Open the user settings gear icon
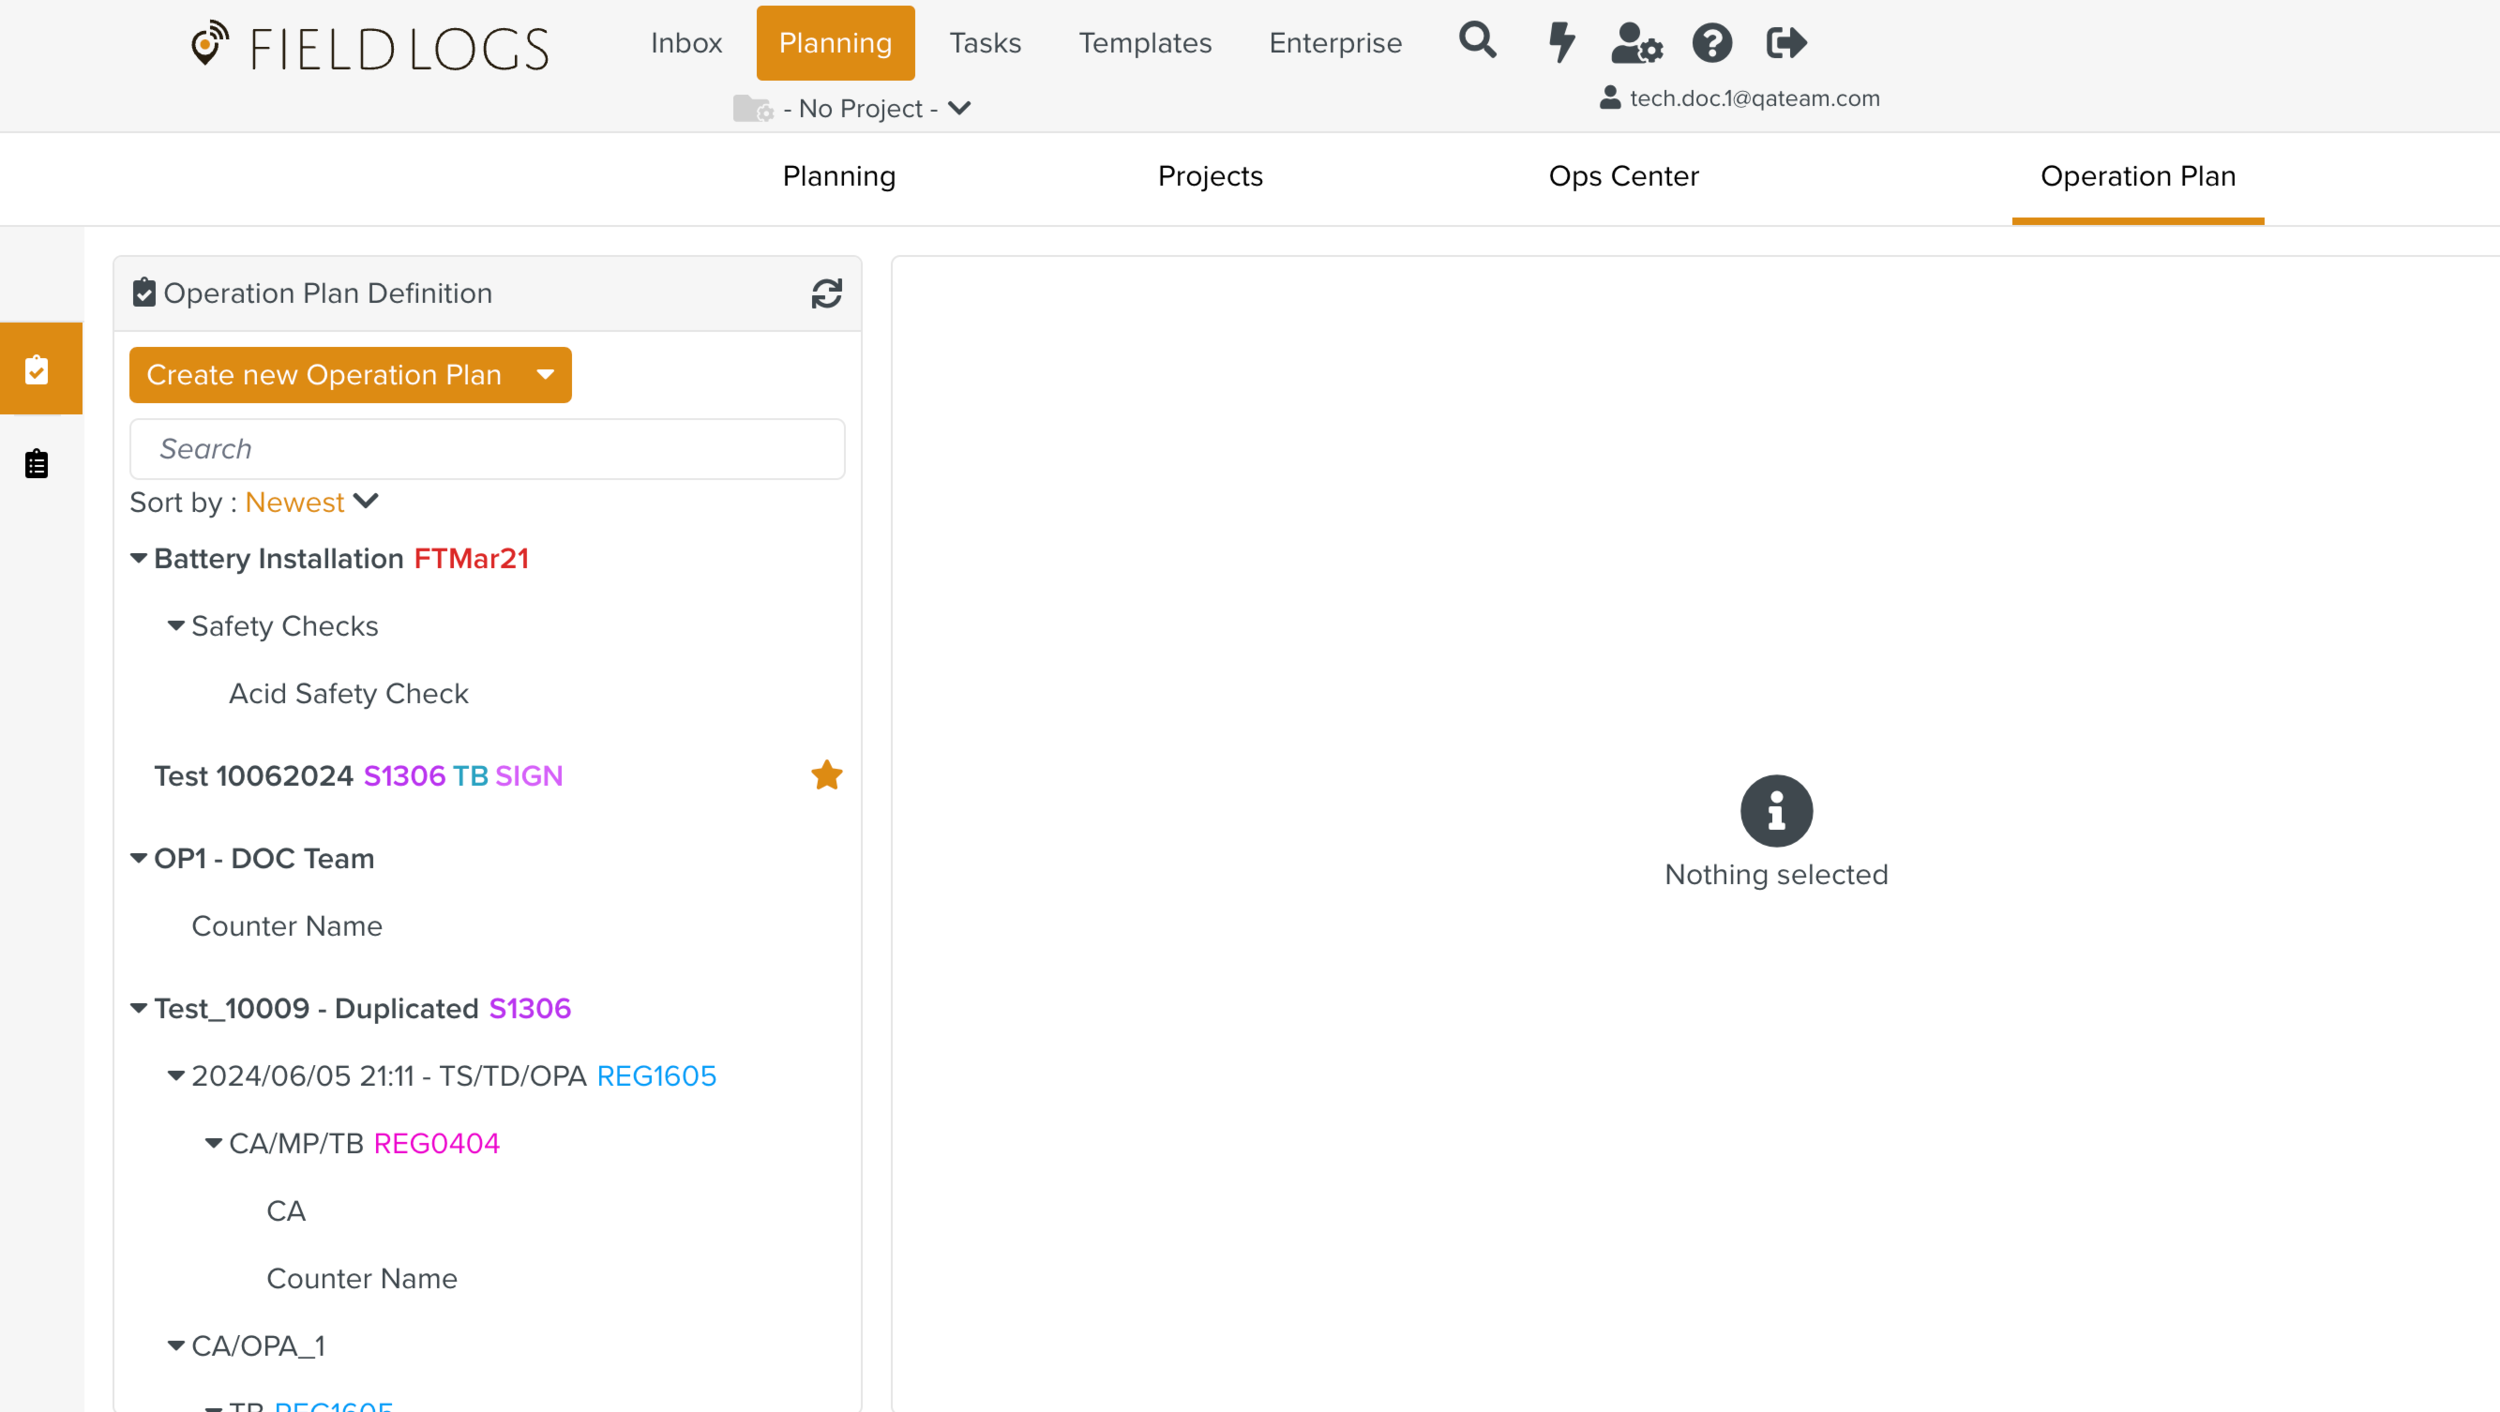Image resolution: width=2500 pixels, height=1412 pixels. tap(1636, 43)
